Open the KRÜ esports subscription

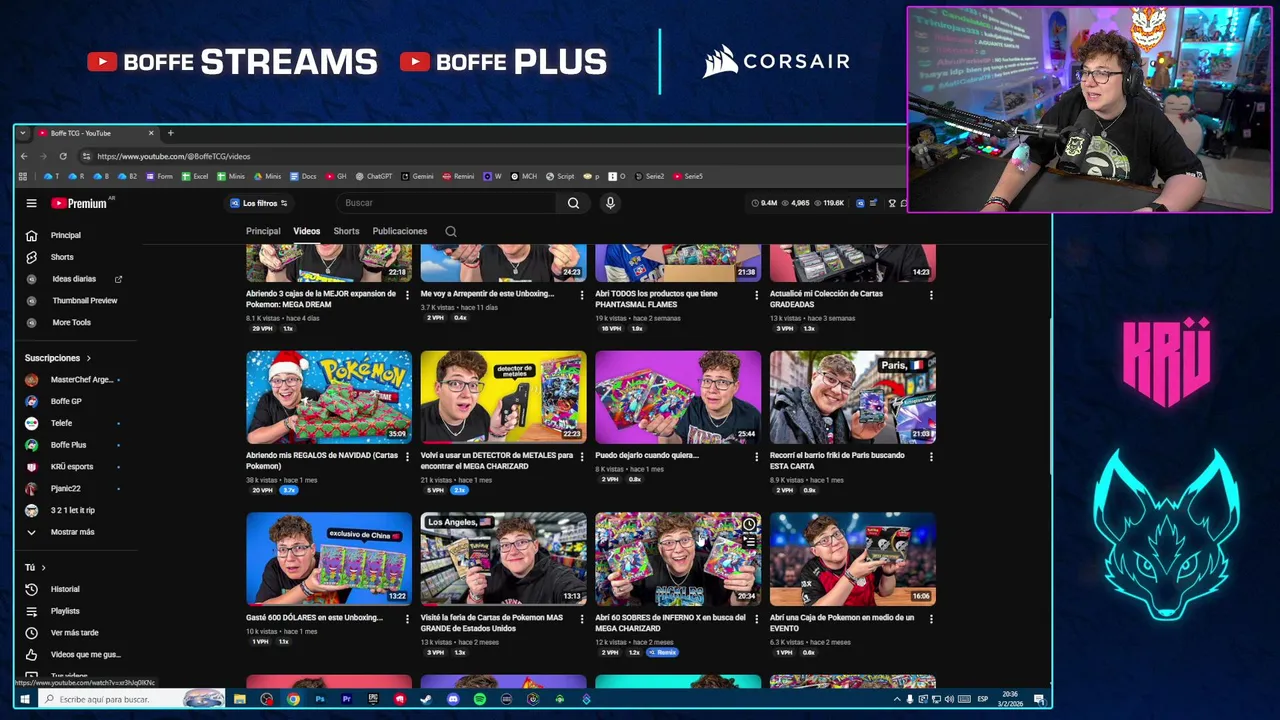pos(71,467)
